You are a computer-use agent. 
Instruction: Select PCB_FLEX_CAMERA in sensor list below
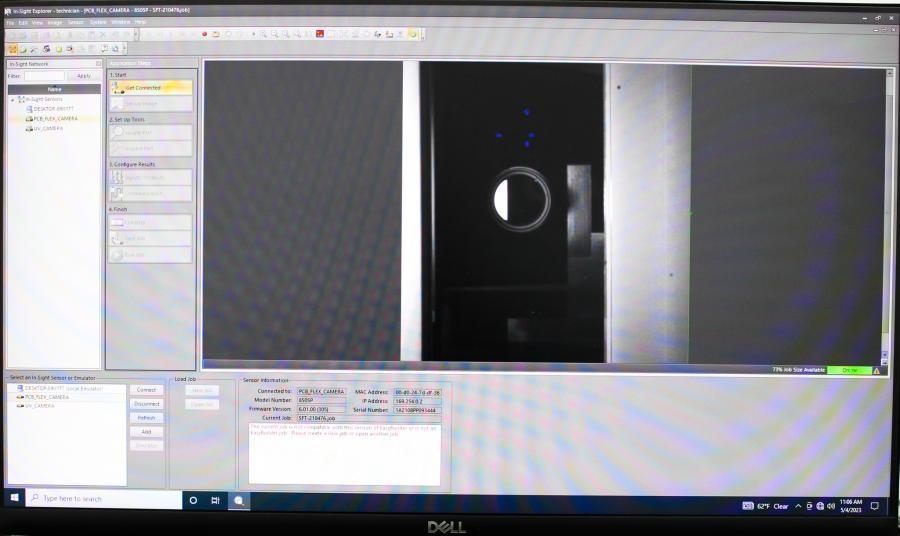coord(43,397)
